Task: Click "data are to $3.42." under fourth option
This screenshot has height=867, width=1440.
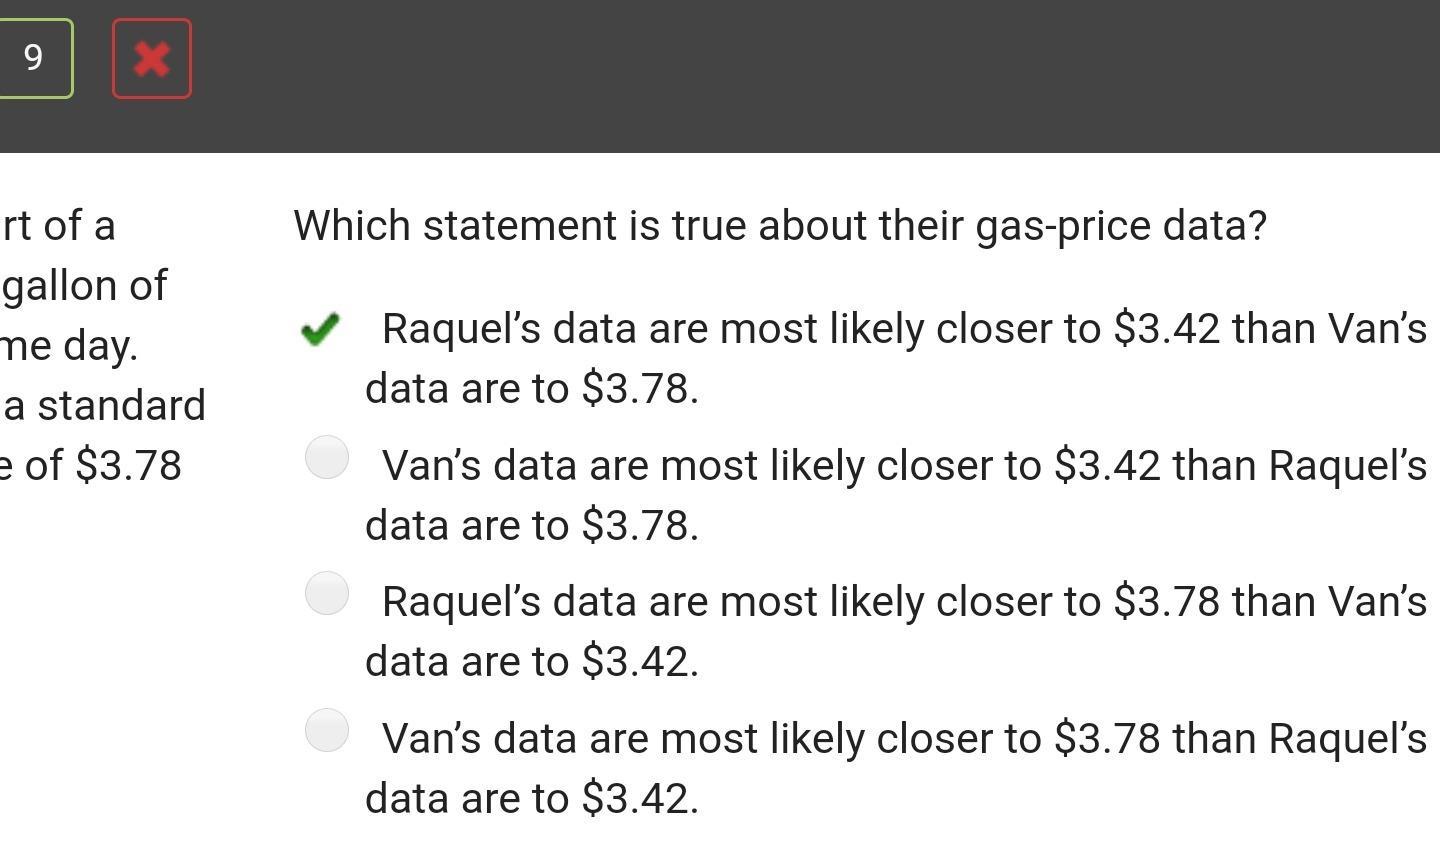Action: pyautogui.click(x=532, y=799)
